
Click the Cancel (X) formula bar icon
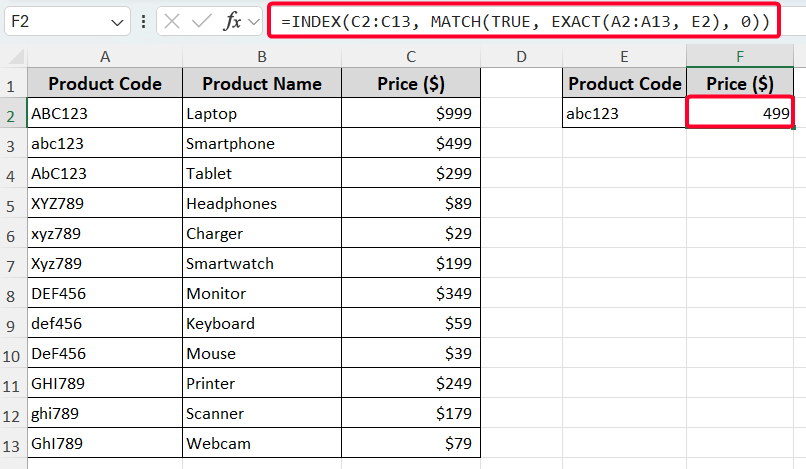point(173,21)
